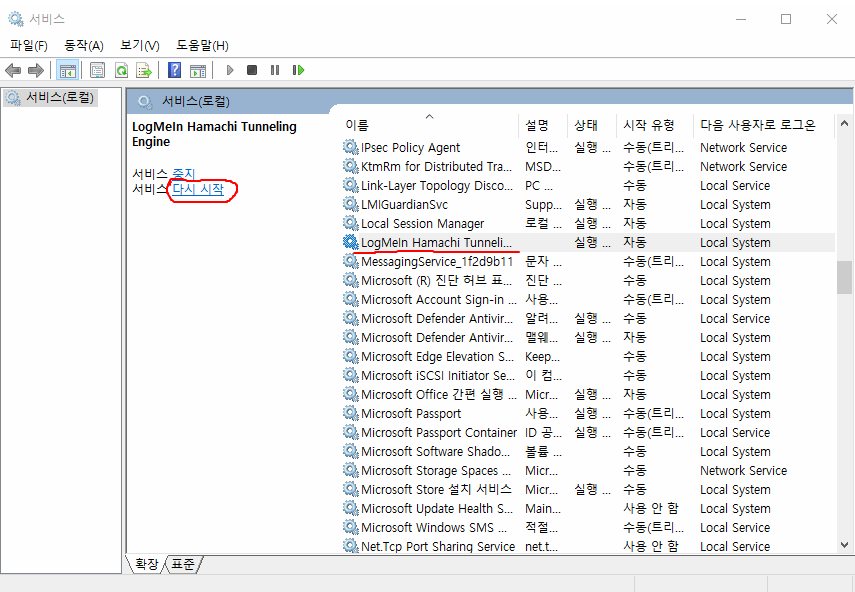855x592 pixels.
Task: Select Microsoft Update Health service name
Action: 437,508
